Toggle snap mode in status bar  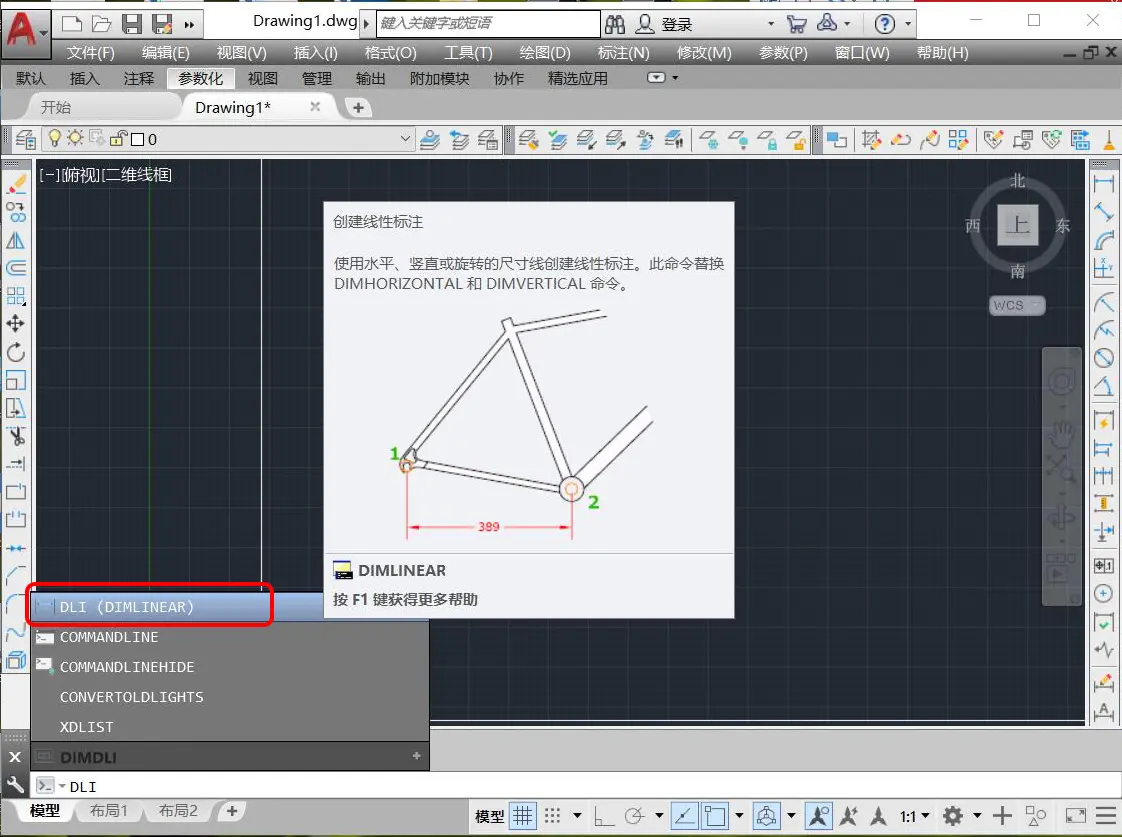tap(552, 816)
